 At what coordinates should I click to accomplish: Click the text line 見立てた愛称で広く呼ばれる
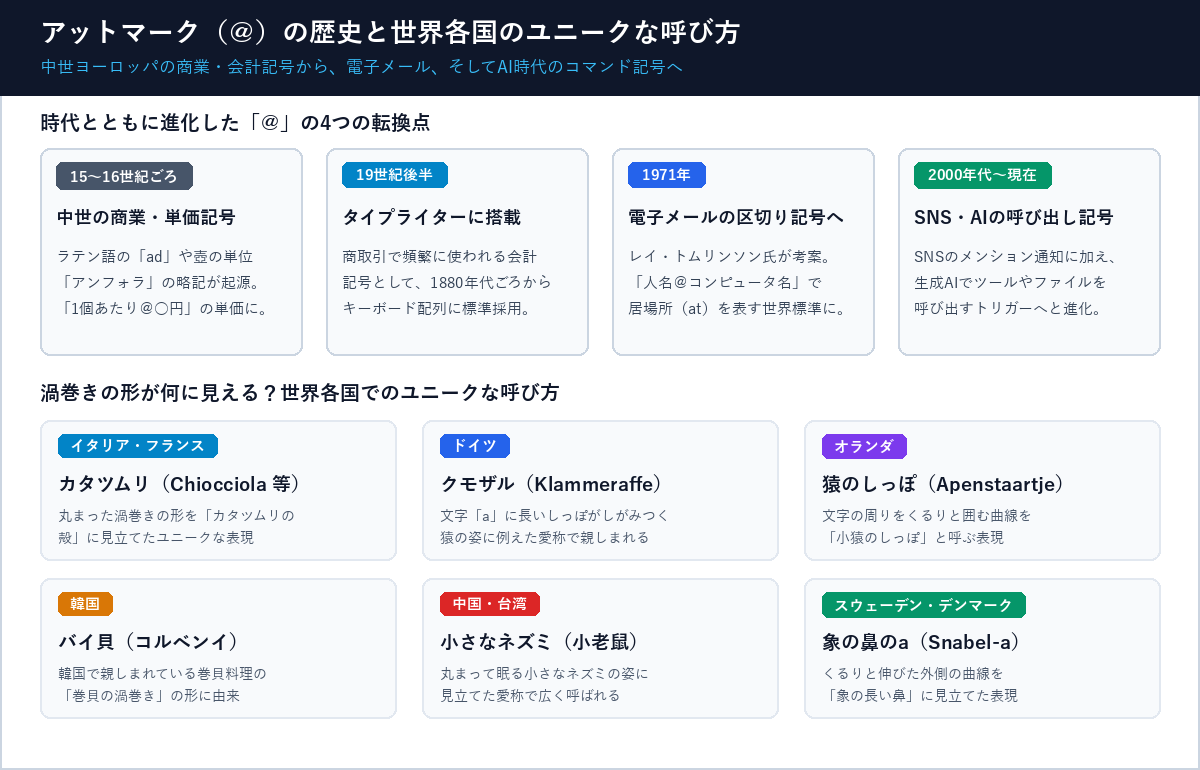point(531,696)
